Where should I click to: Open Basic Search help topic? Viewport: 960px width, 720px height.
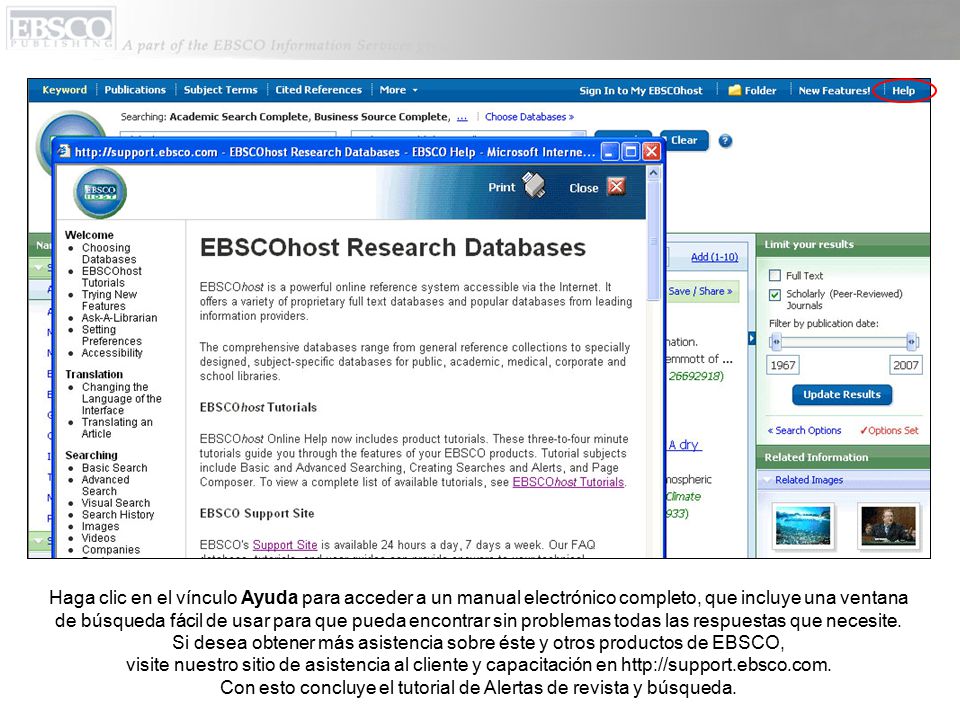114,468
